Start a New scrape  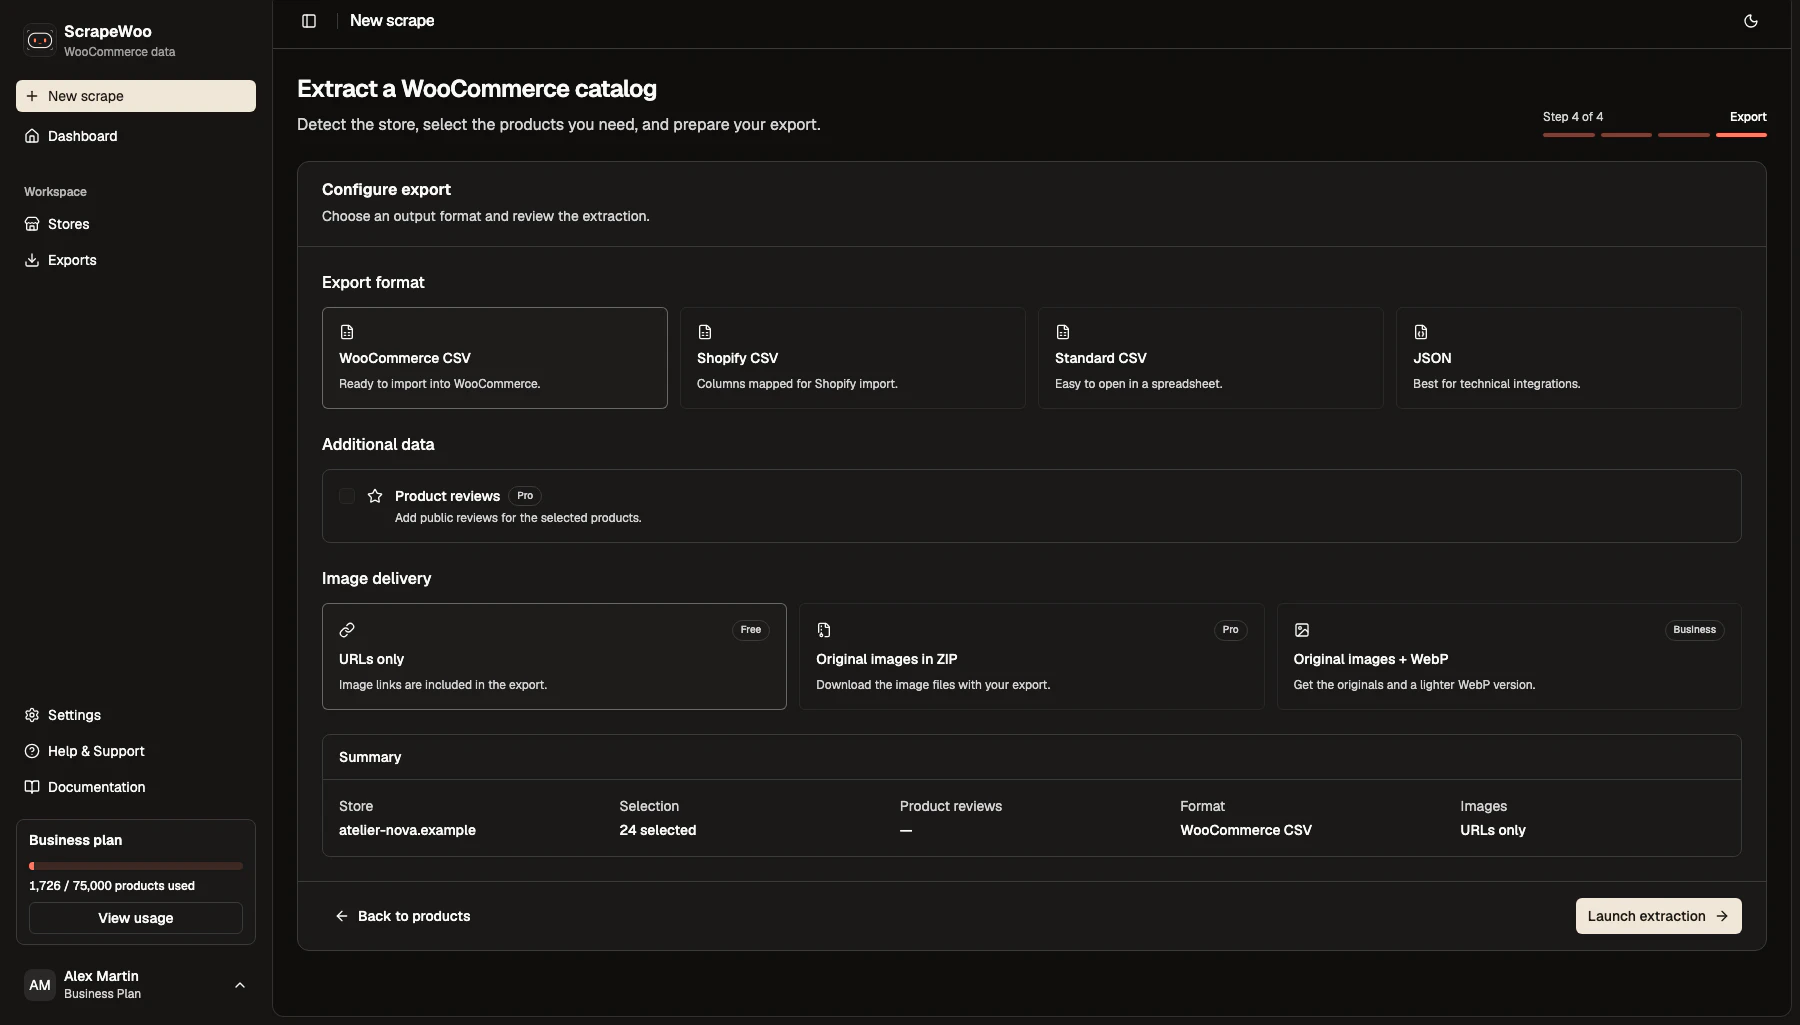click(136, 96)
